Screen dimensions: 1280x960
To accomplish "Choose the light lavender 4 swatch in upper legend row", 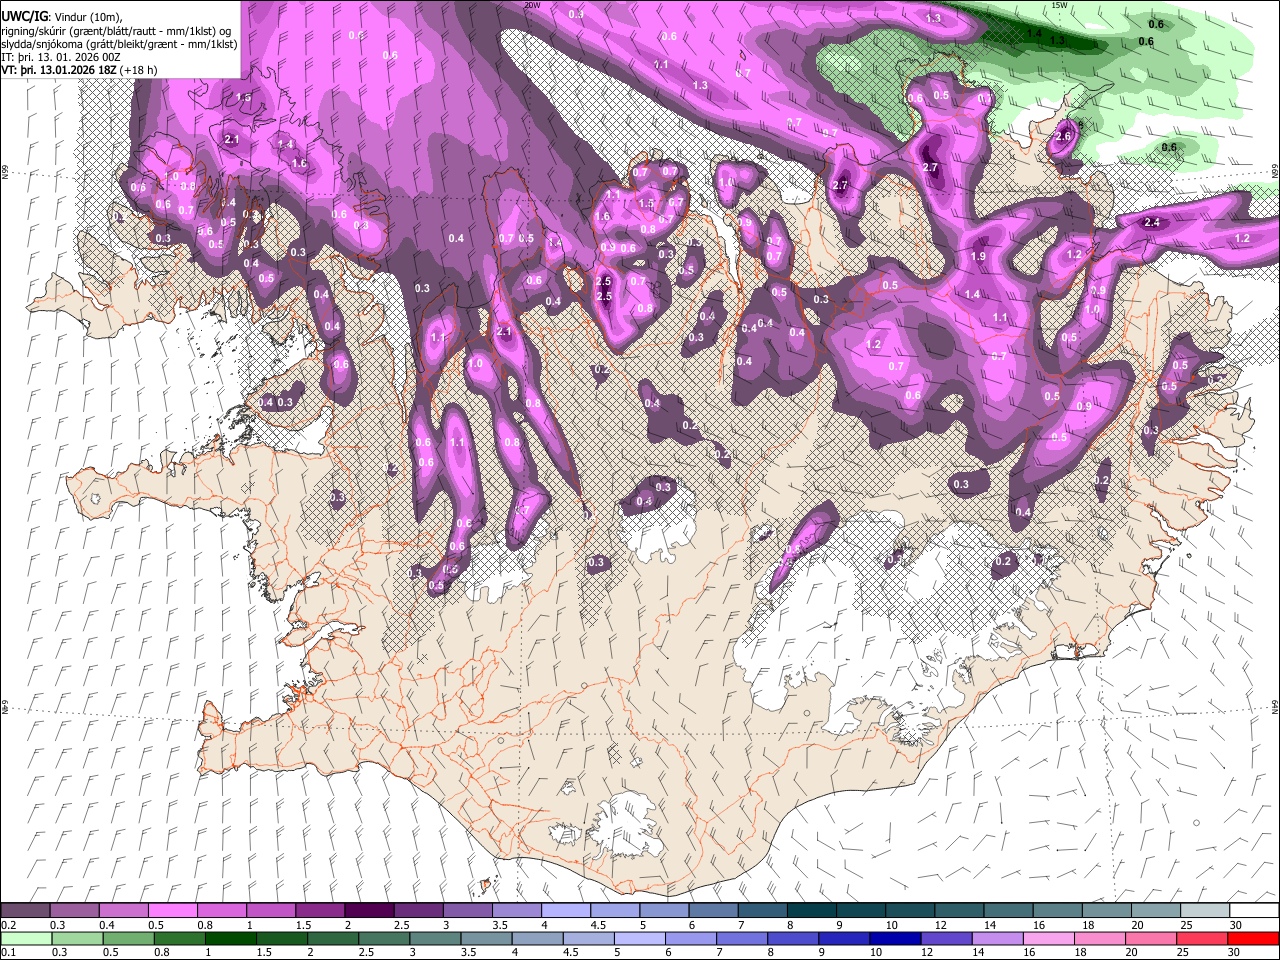I will coord(564,911).
